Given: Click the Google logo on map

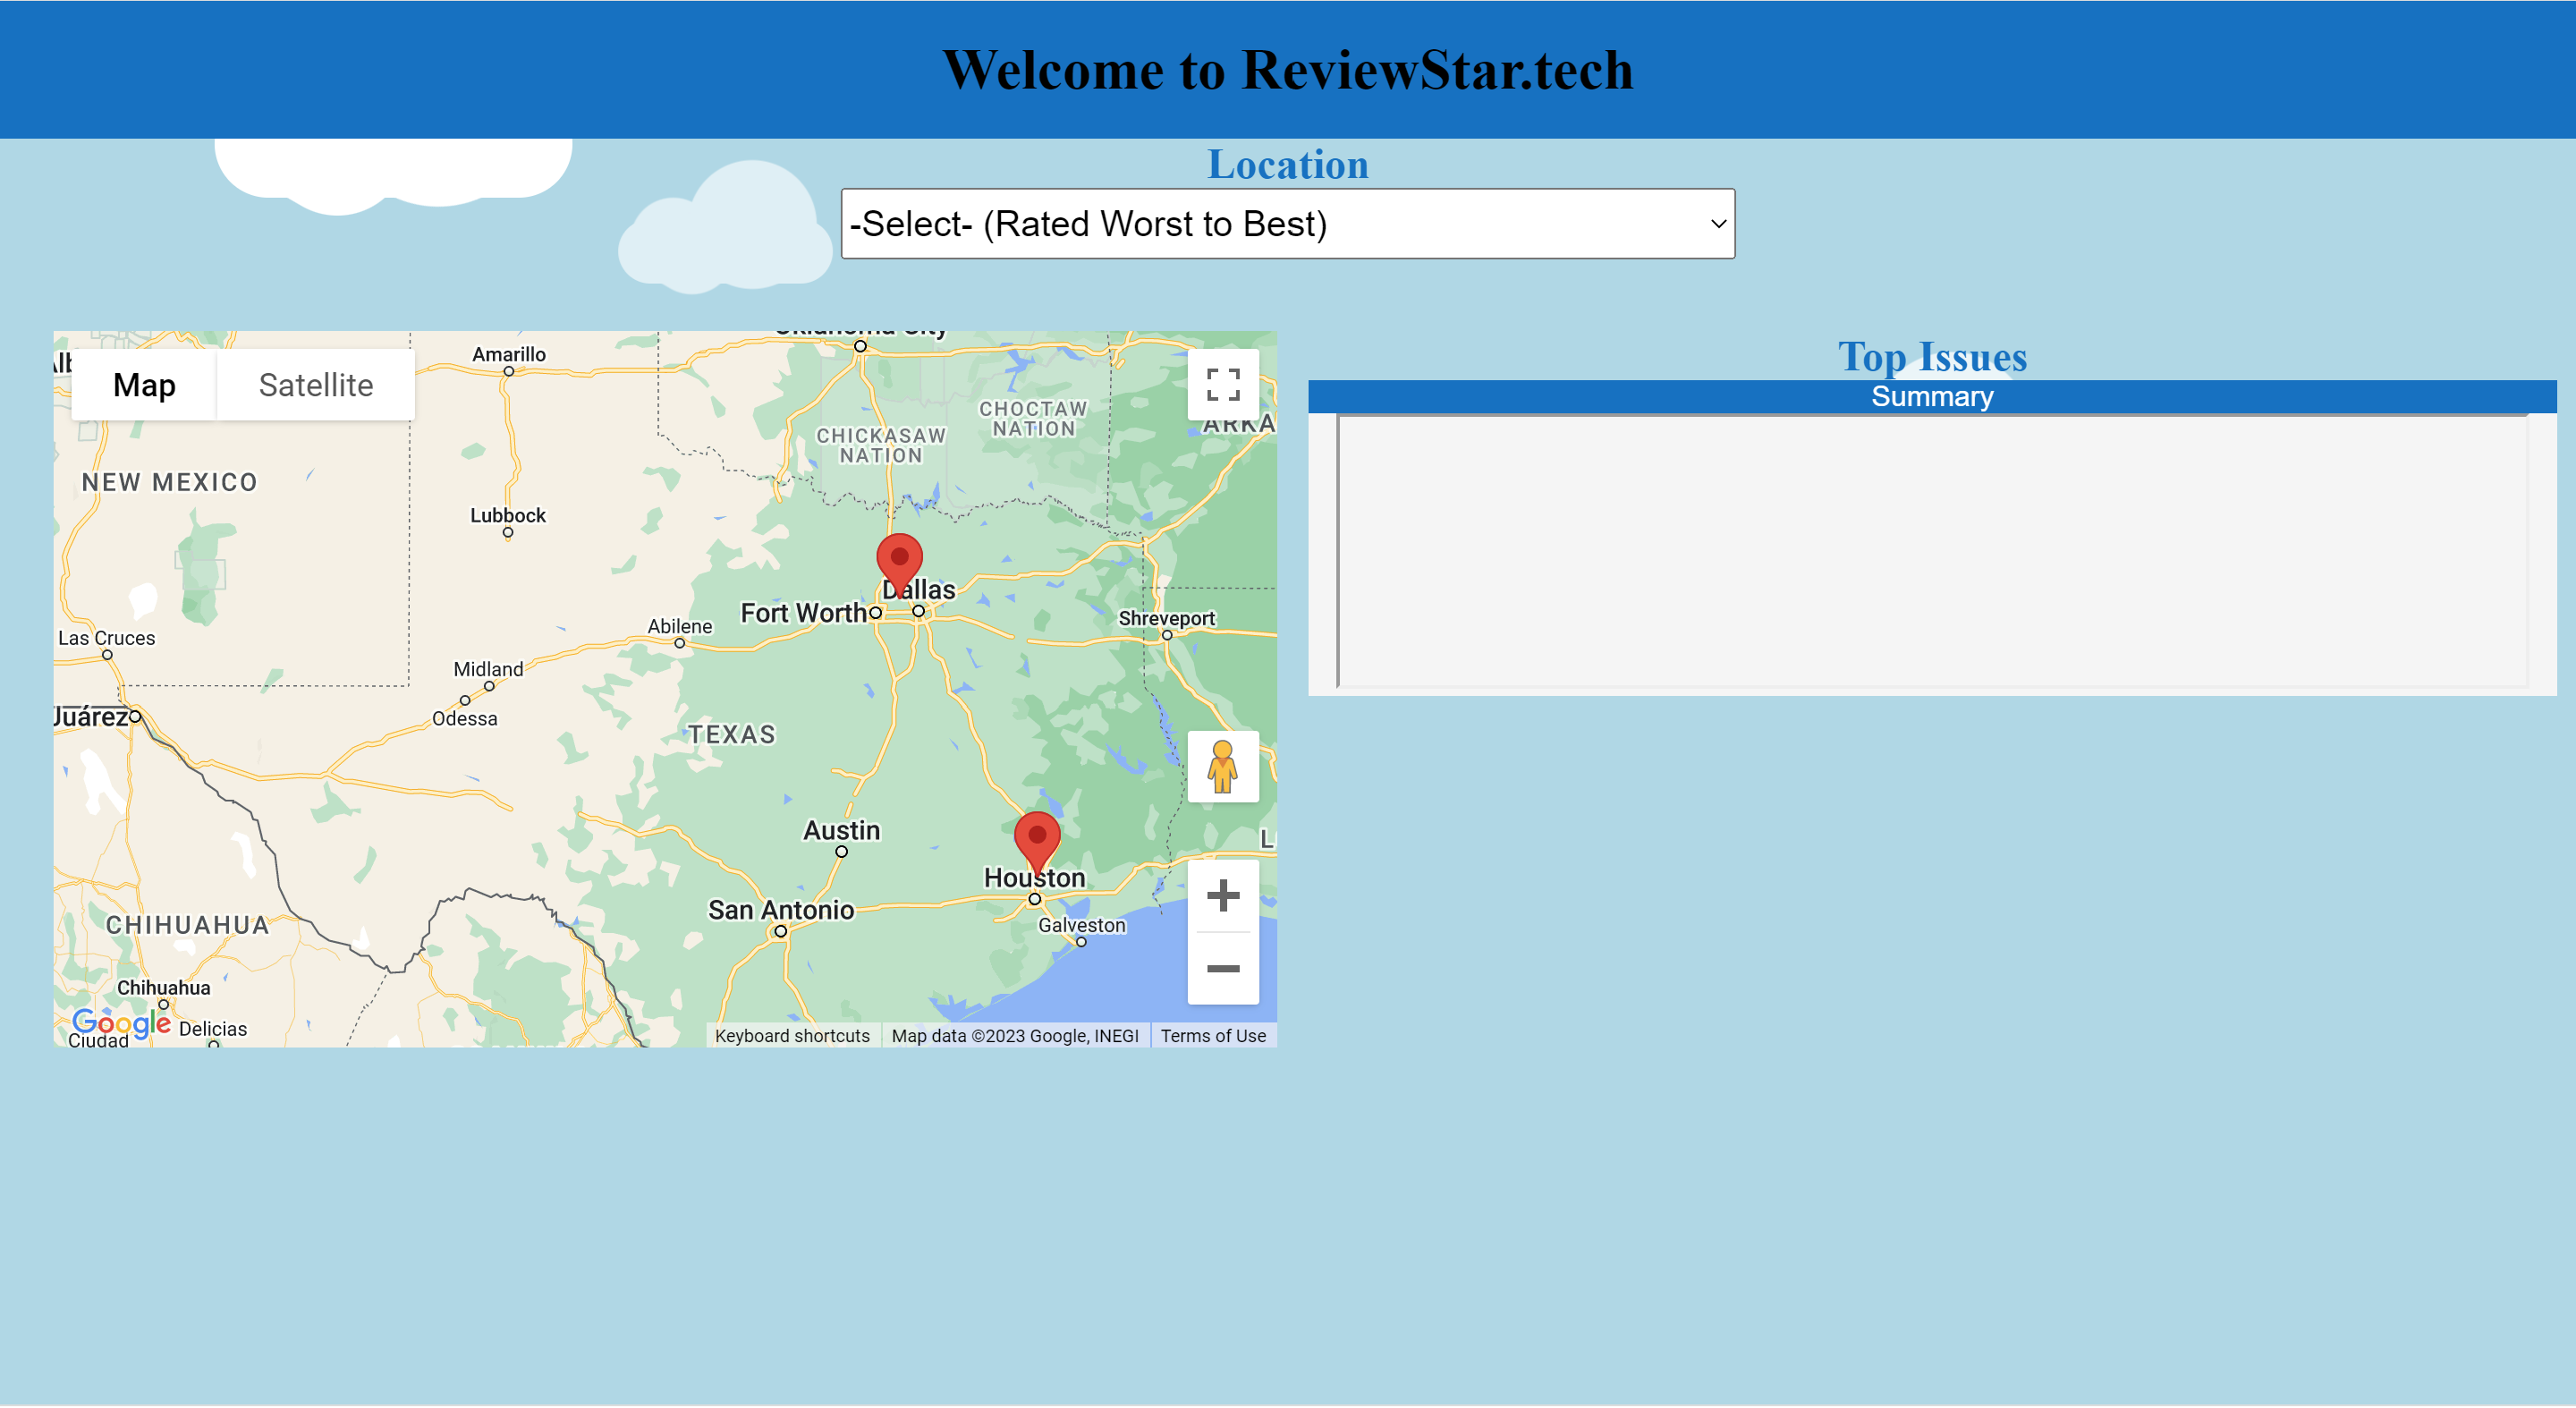Looking at the screenshot, I should (120, 1023).
